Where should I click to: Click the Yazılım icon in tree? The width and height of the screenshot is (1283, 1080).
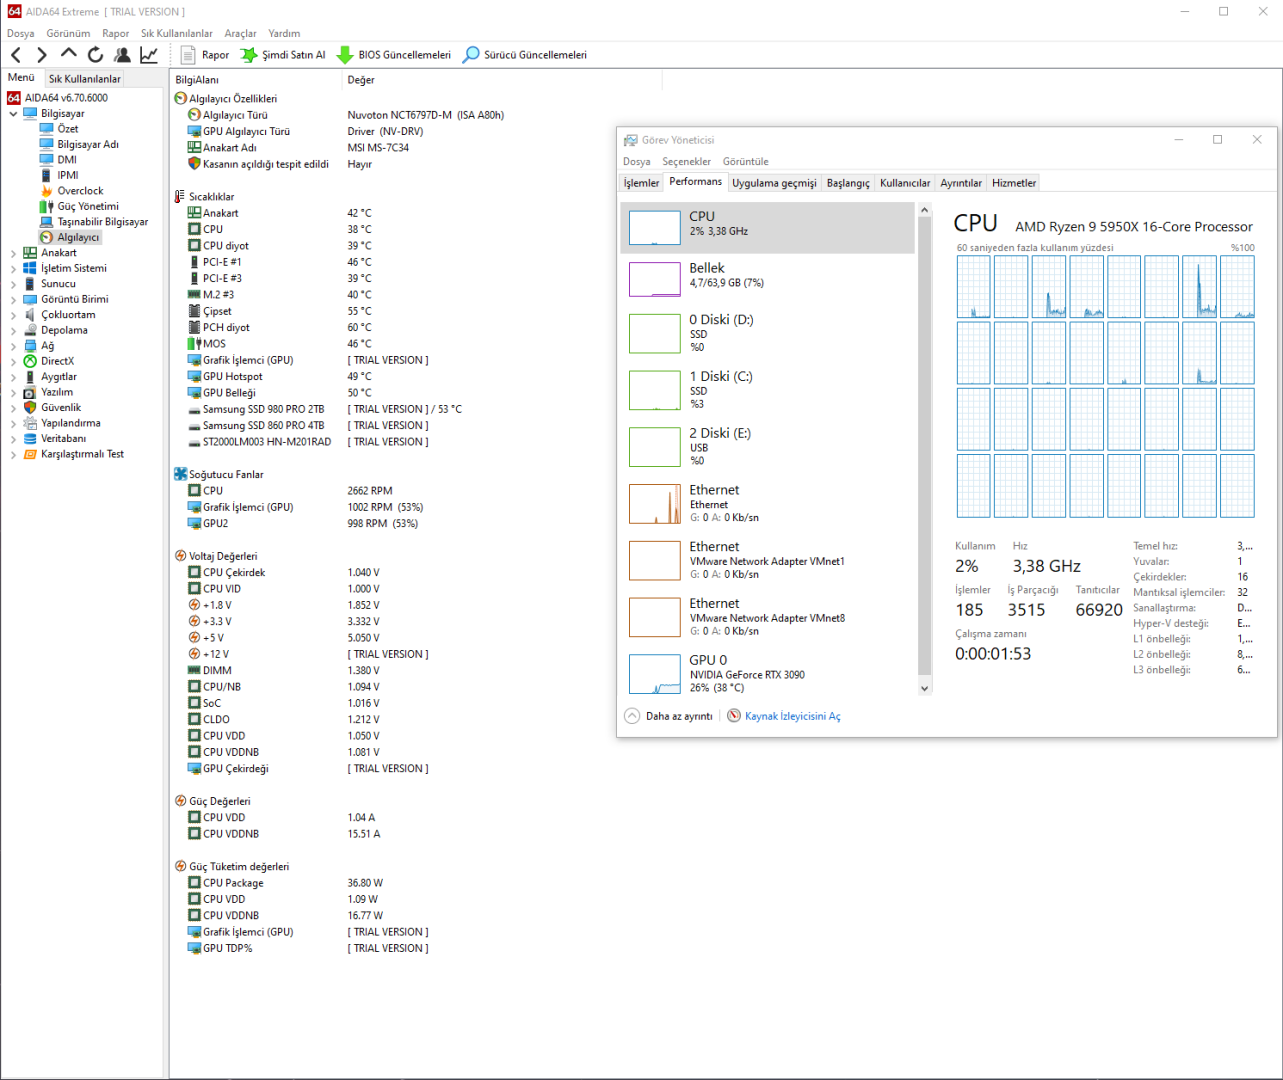click(x=30, y=392)
